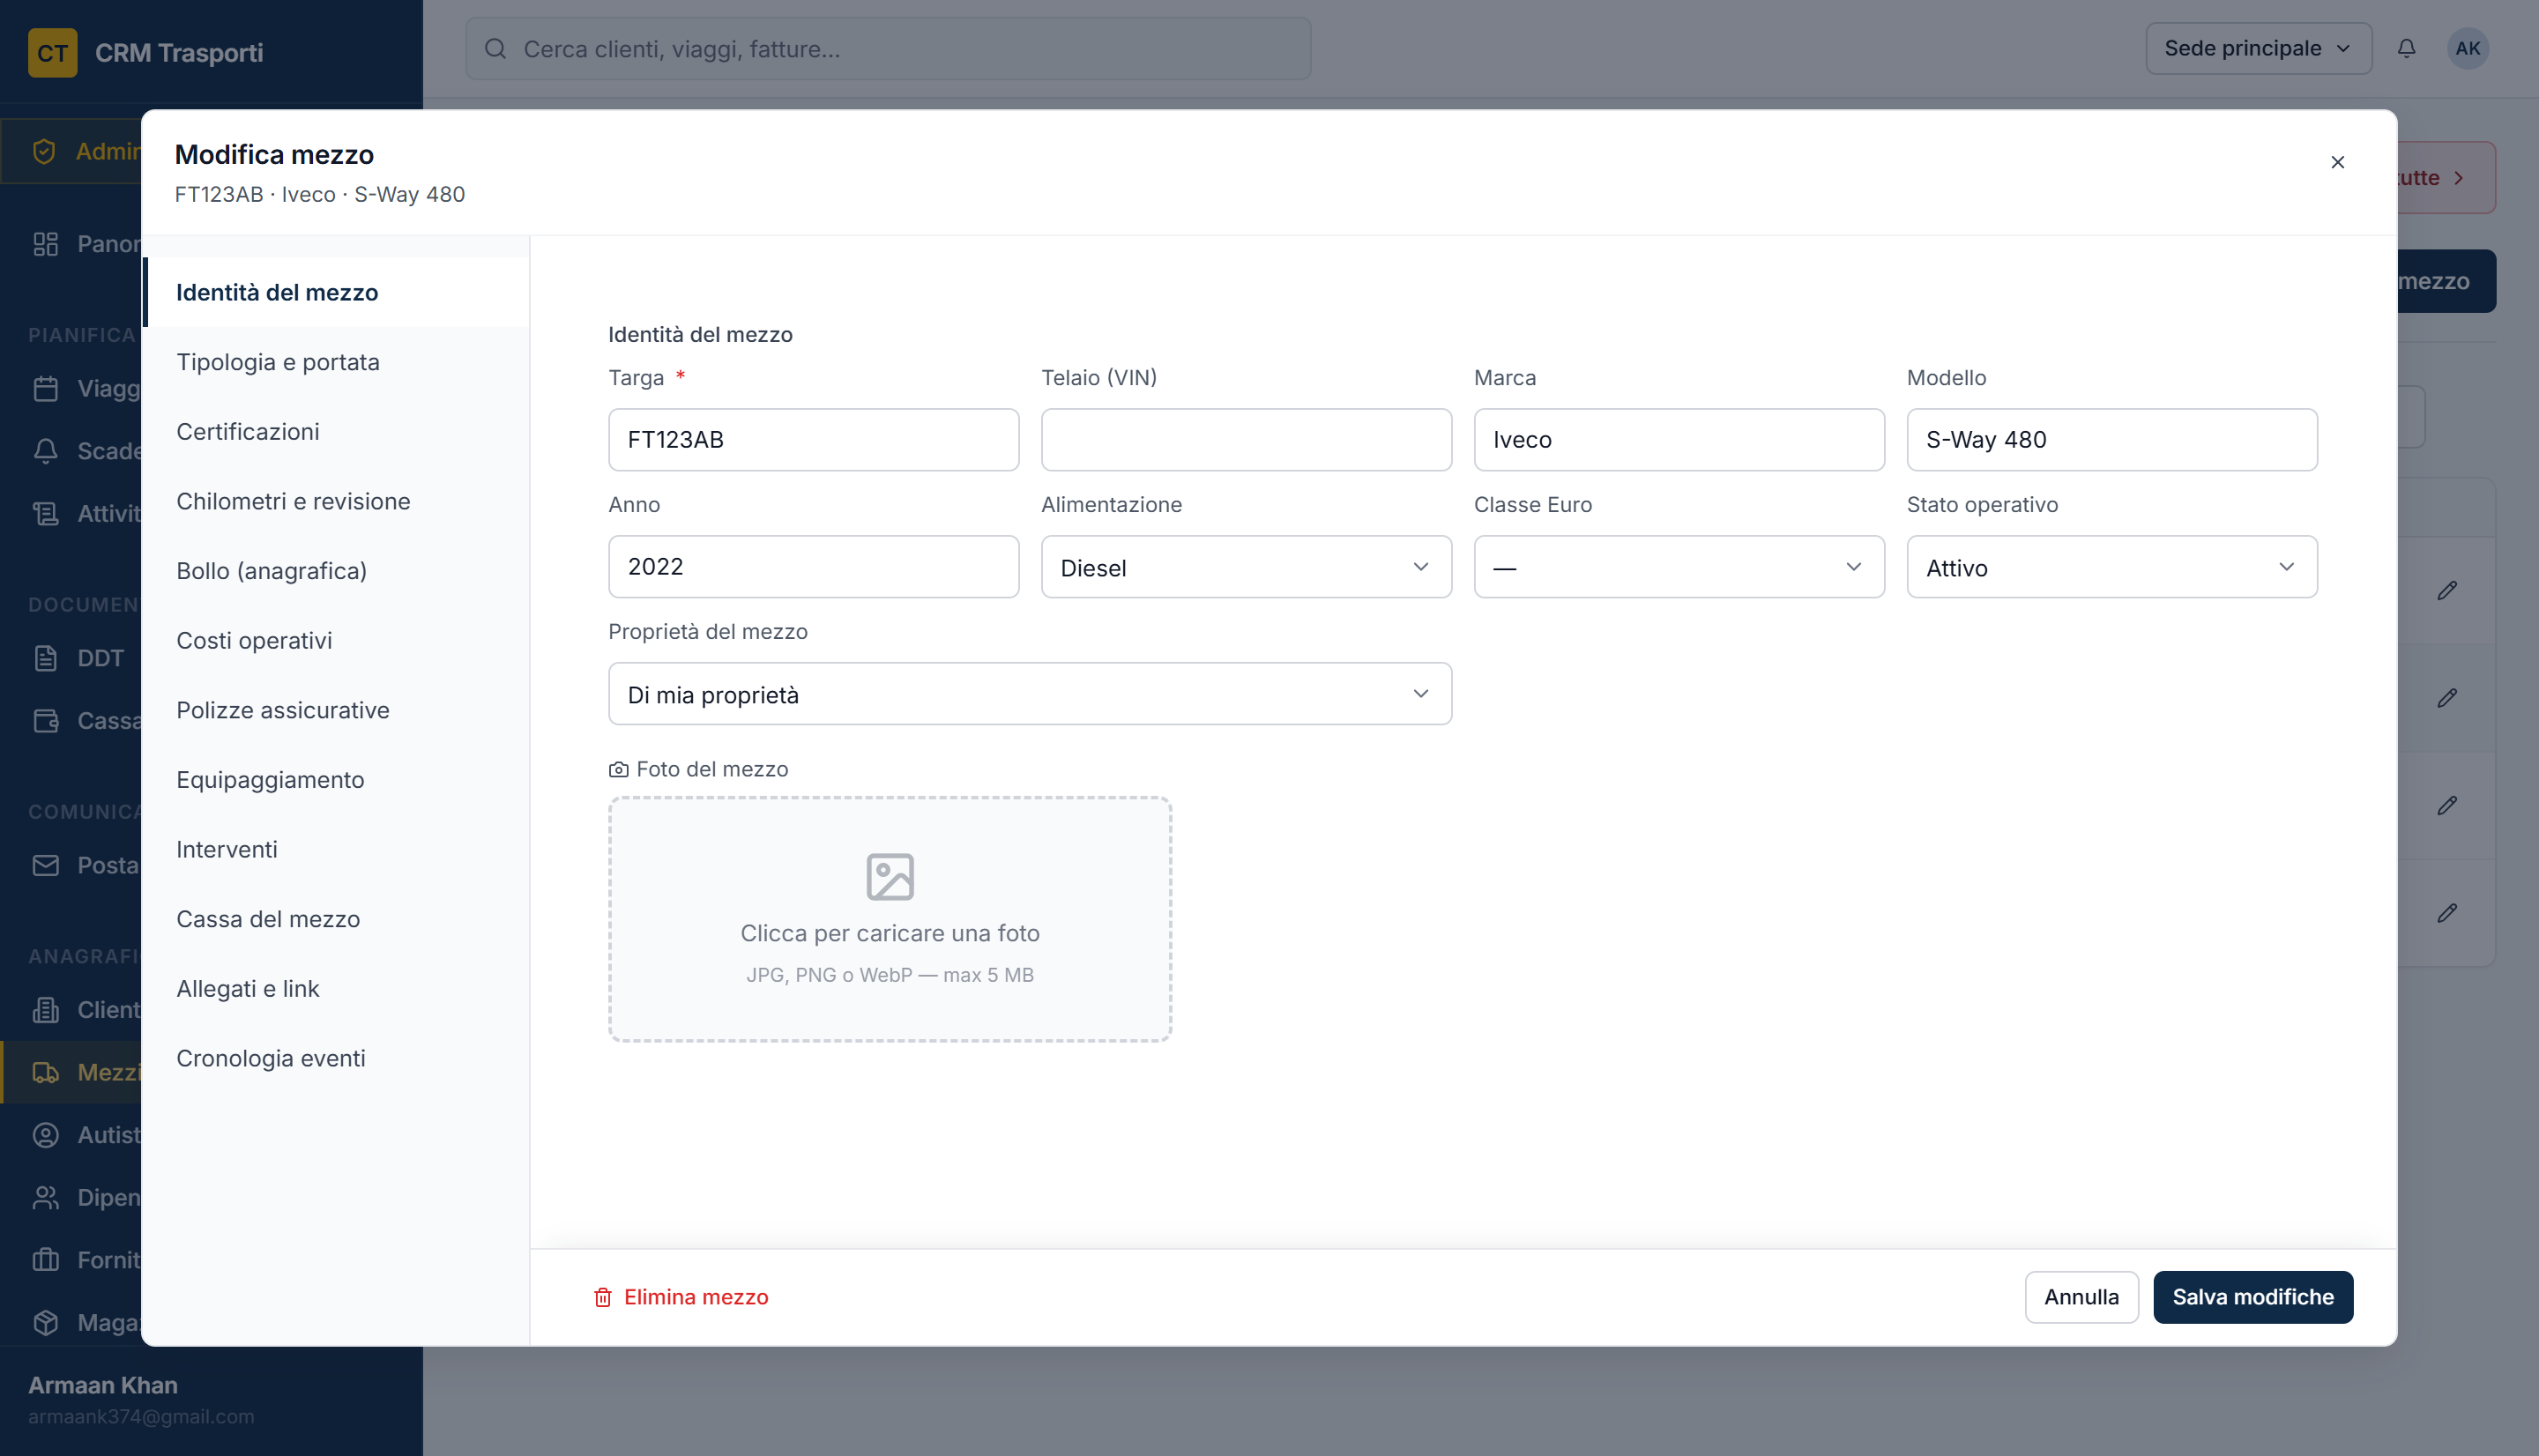Click the second pencil edit icon in background list
The height and width of the screenshot is (1456, 2539).
pos(2446,697)
